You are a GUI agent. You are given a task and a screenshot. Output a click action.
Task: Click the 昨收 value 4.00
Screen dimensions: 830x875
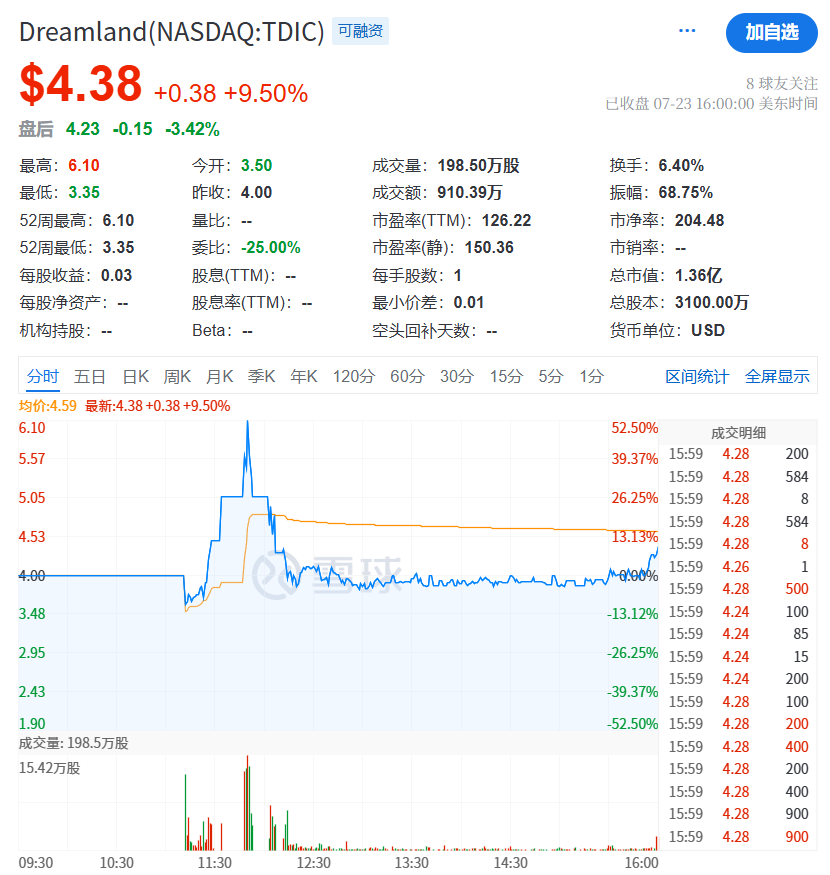256,193
